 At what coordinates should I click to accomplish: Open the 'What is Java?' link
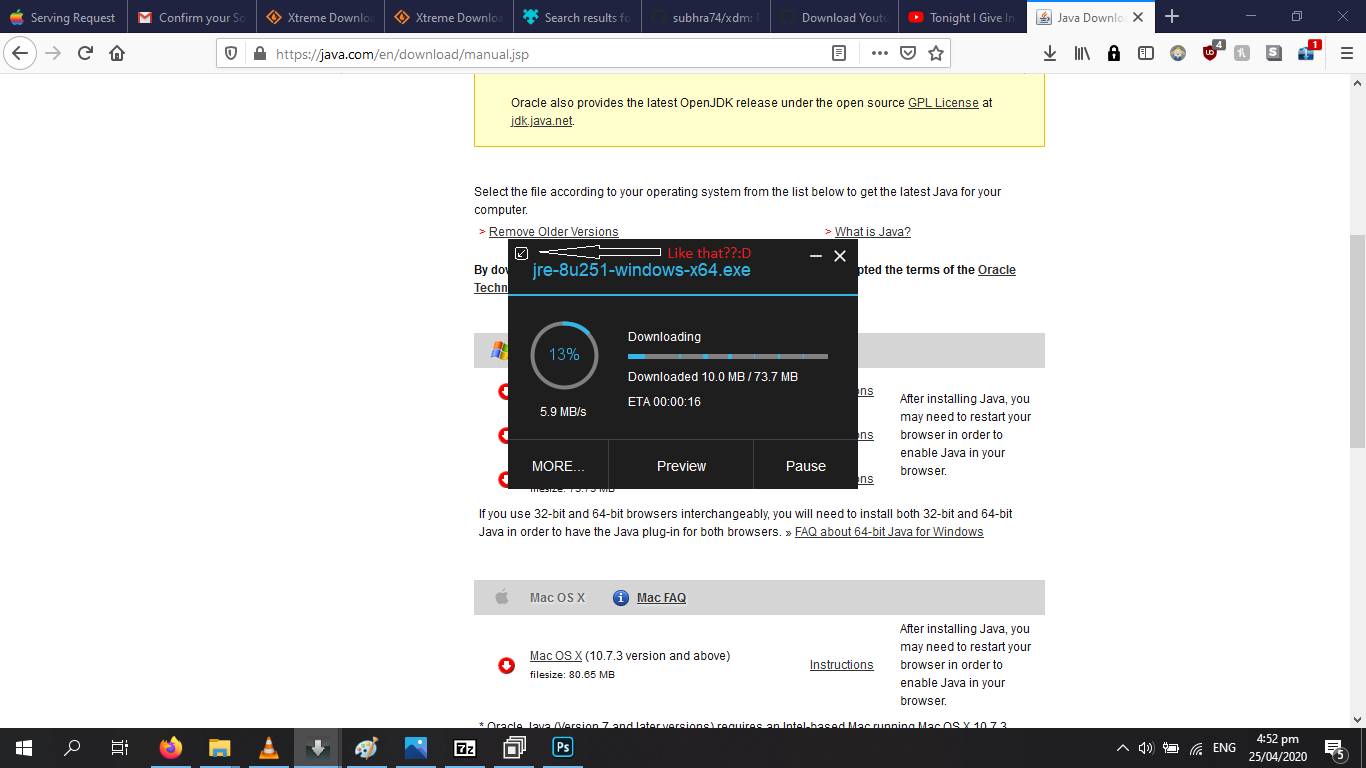click(x=871, y=231)
